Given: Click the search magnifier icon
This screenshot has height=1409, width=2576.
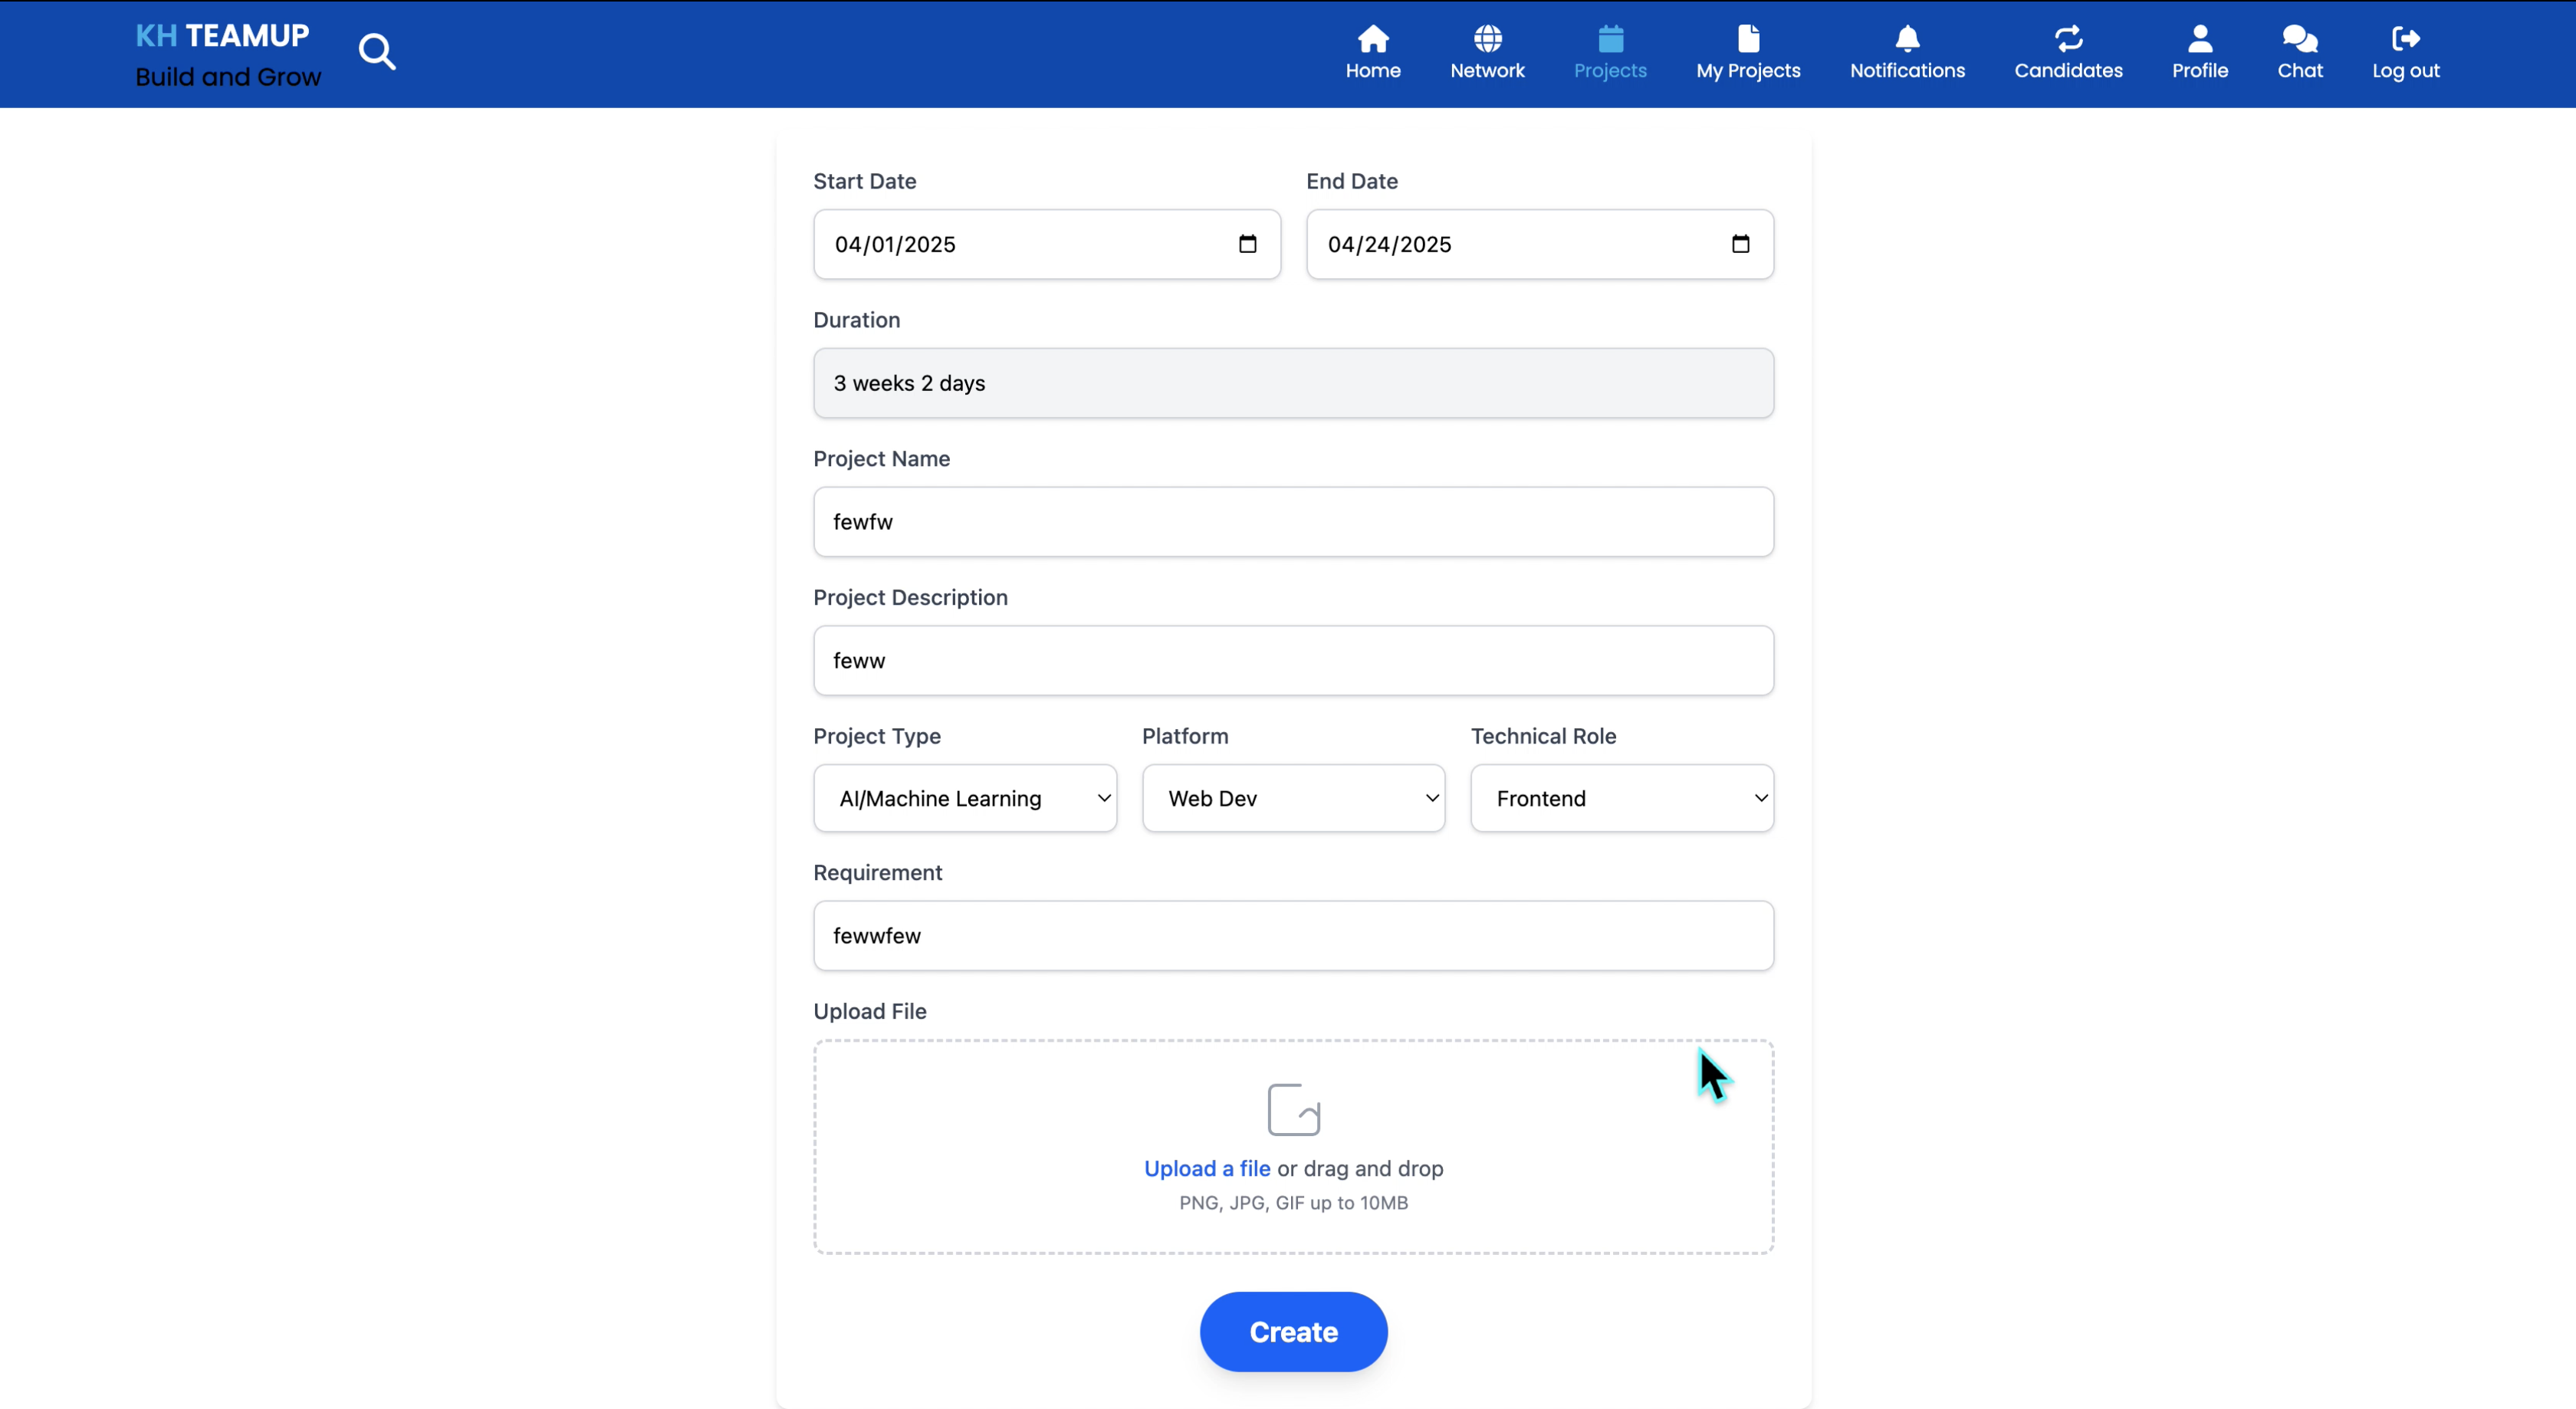Looking at the screenshot, I should pyautogui.click(x=377, y=51).
